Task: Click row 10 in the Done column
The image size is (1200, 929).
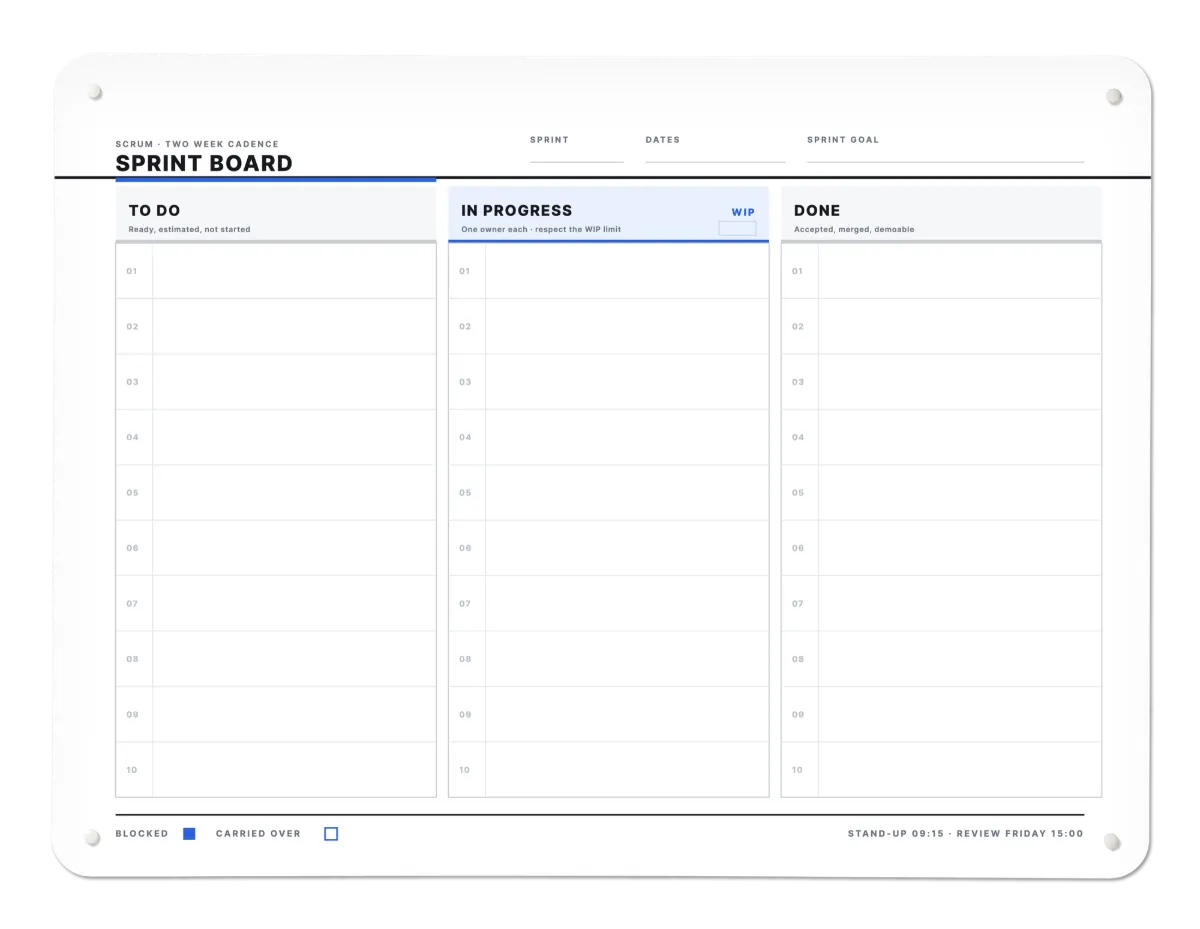Action: tap(941, 770)
